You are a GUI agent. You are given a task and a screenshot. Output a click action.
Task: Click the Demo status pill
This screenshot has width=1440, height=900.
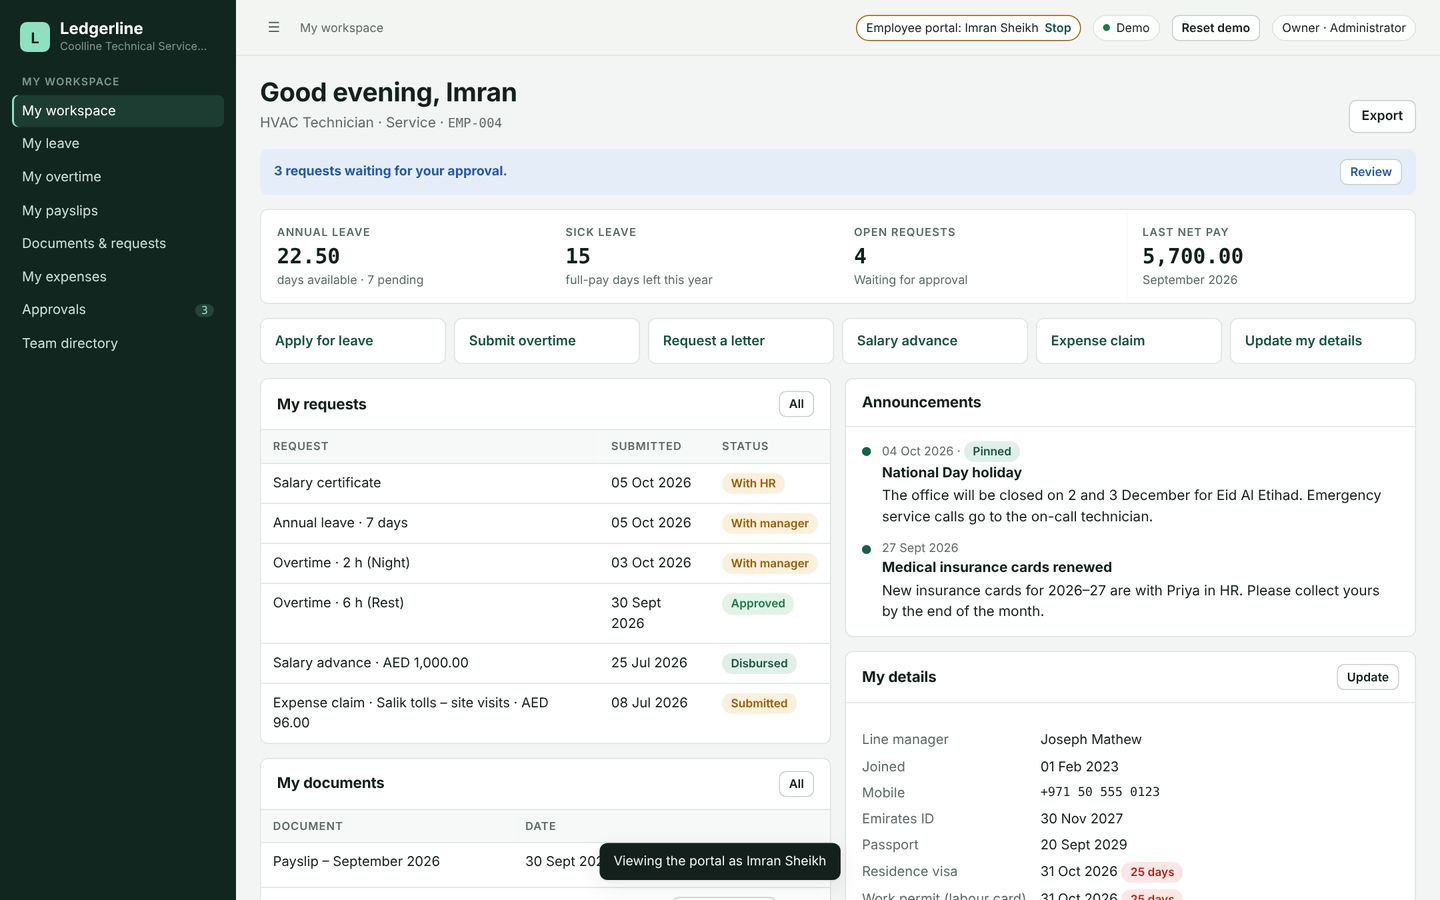coord(1126,28)
